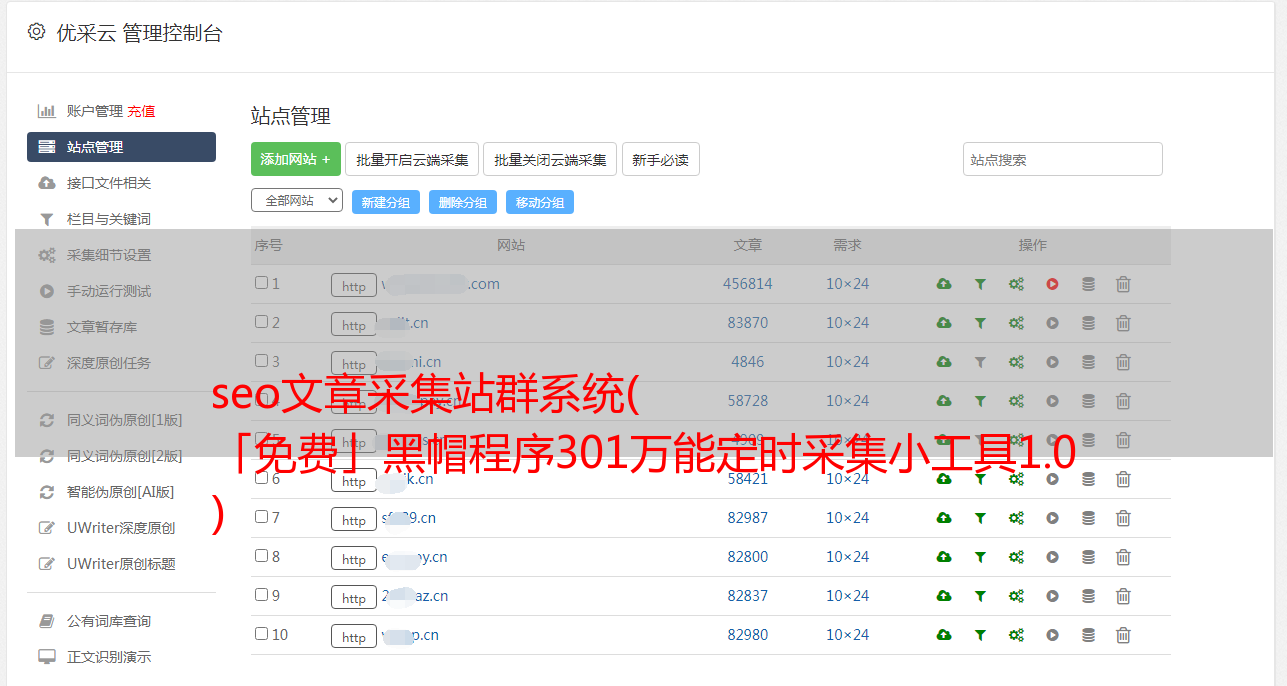Click cloud upload icon in row 8

944,557
